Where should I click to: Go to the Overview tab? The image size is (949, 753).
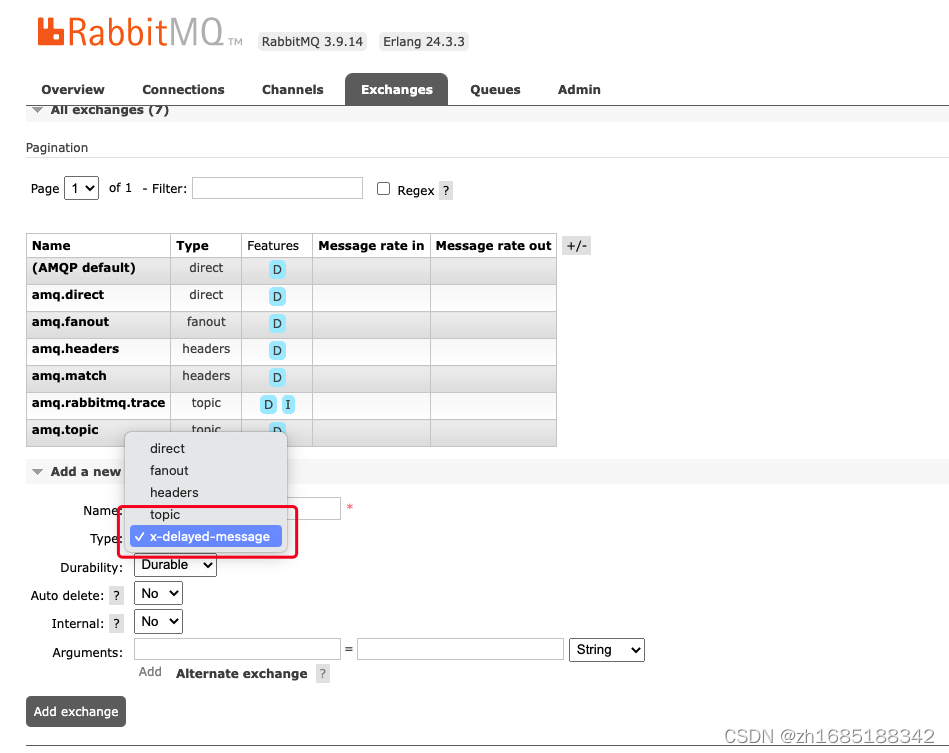coord(73,90)
